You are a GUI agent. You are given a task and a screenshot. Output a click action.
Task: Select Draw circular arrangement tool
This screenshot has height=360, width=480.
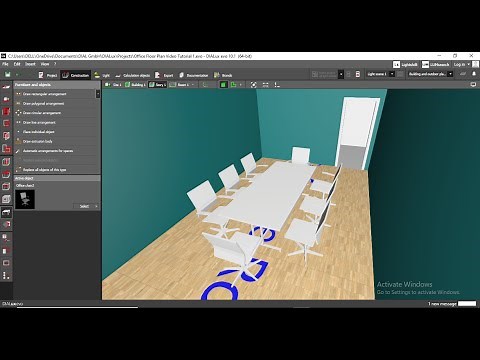[x=55, y=113]
